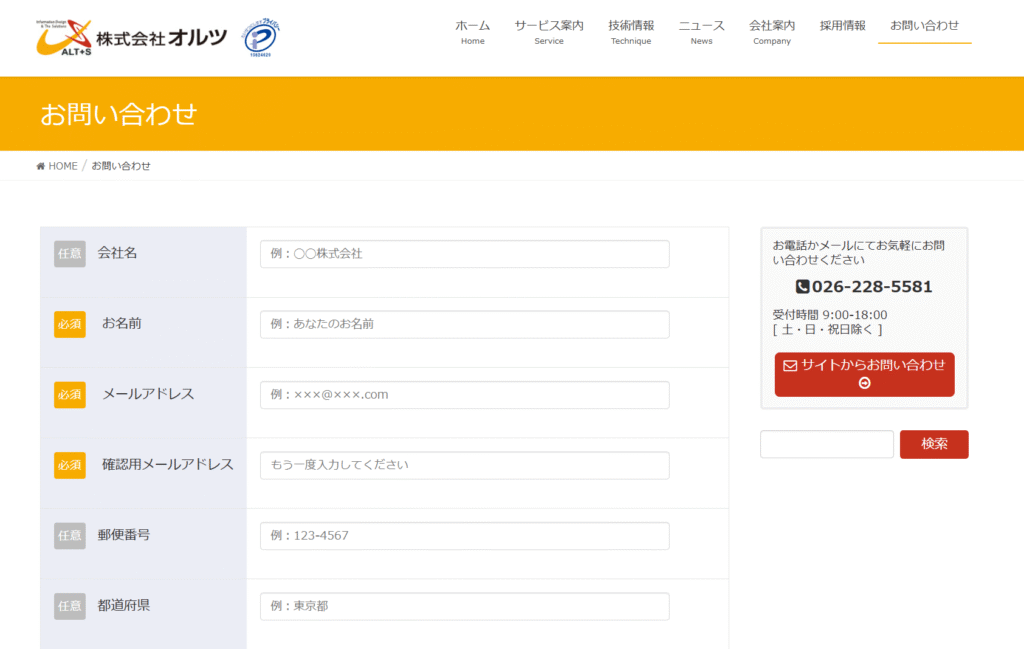Focus the お名前 name input field
Screen dimensions: 1024x649
point(464,324)
